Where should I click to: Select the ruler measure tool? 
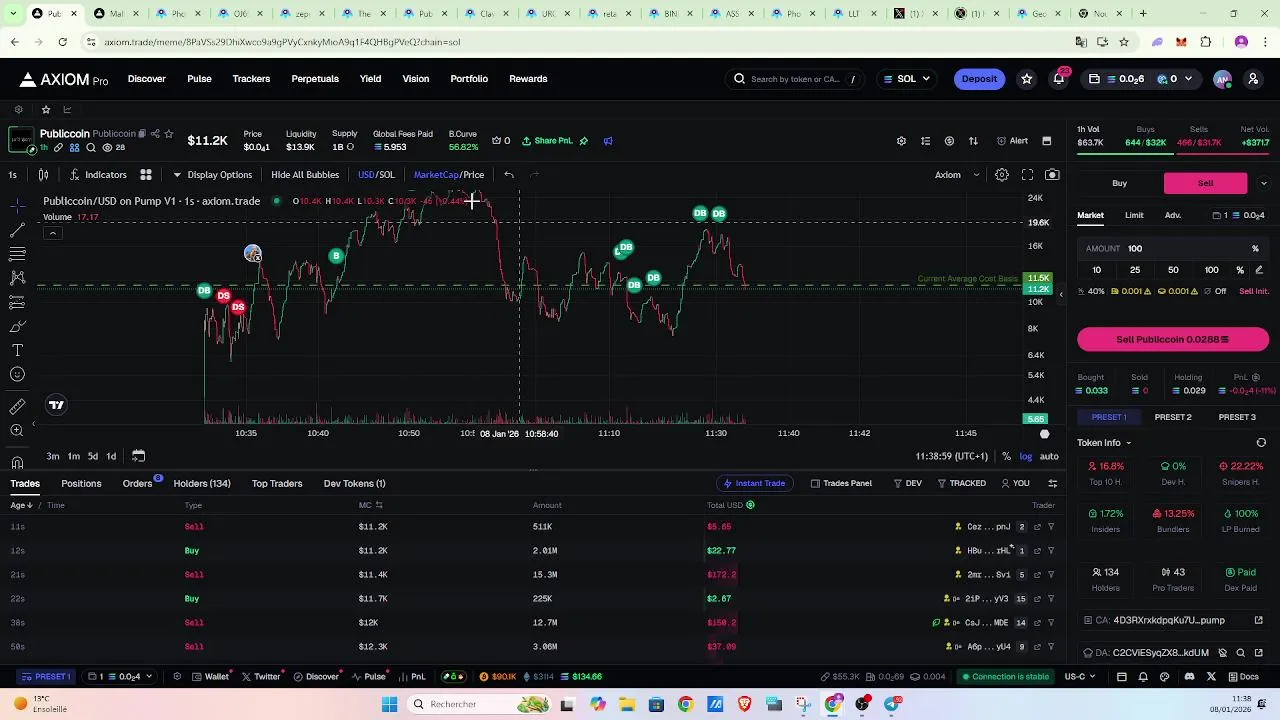pos(17,405)
